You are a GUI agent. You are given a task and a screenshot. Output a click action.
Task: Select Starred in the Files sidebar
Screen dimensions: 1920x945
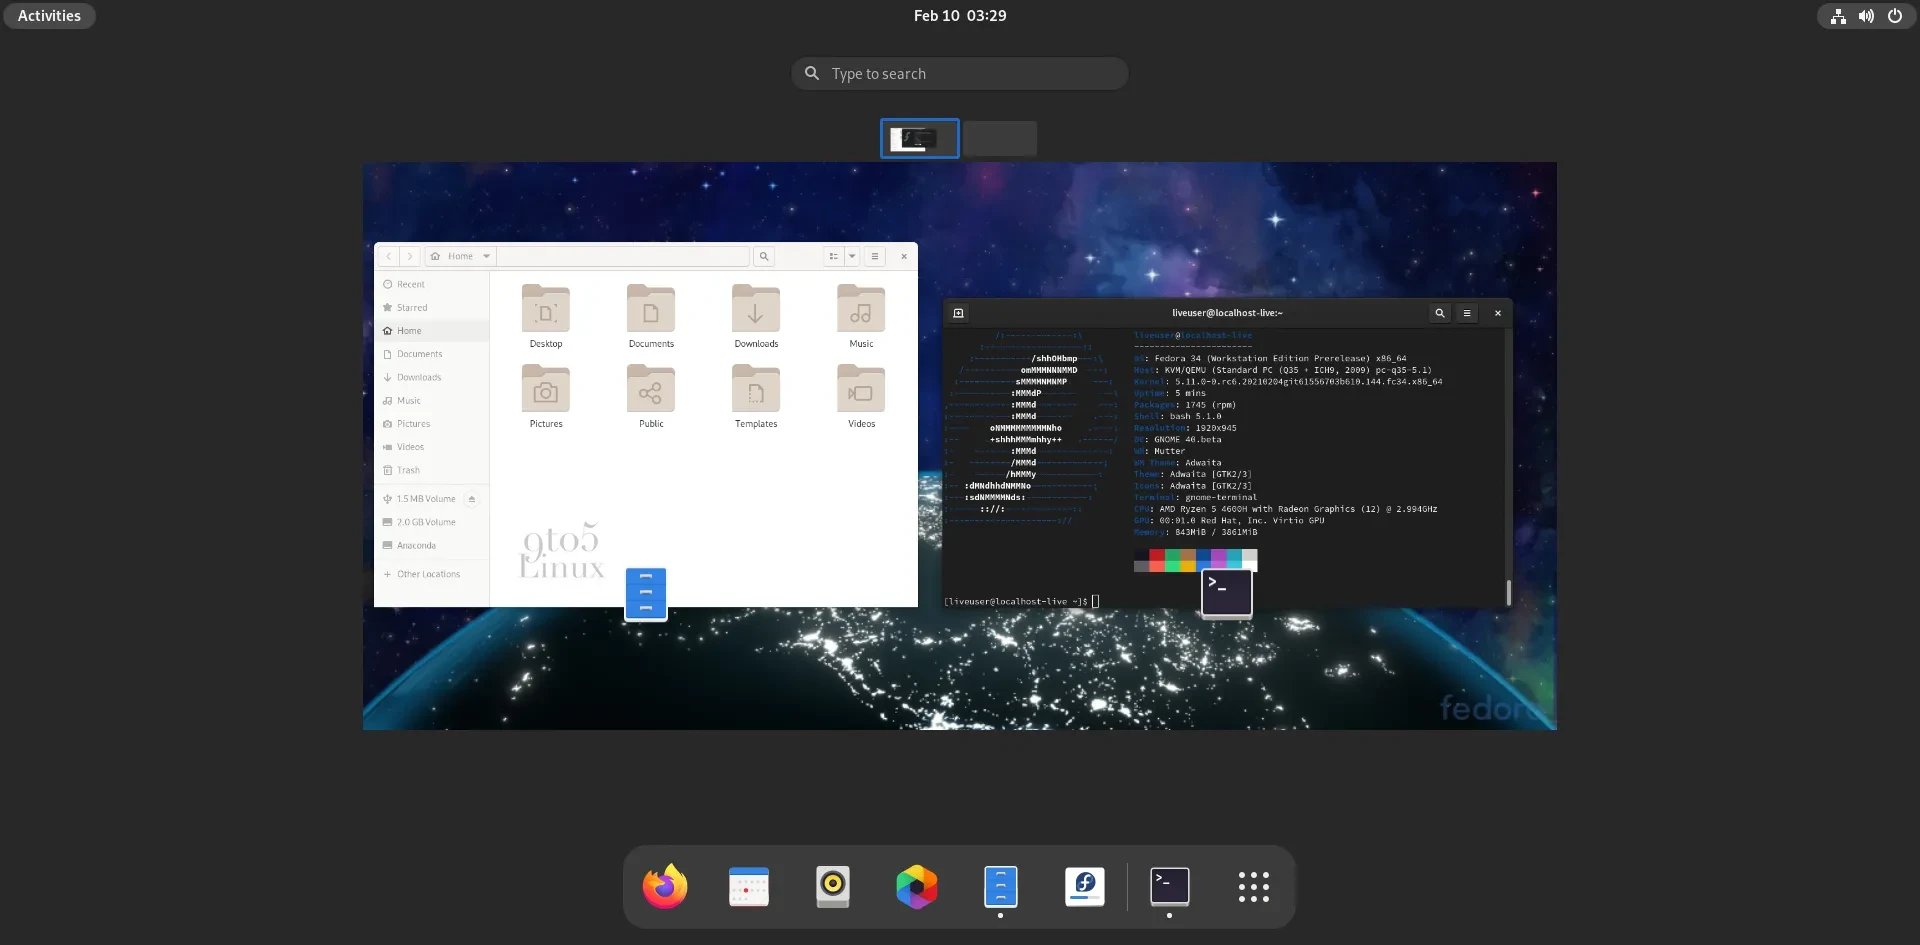pyautogui.click(x=432, y=308)
